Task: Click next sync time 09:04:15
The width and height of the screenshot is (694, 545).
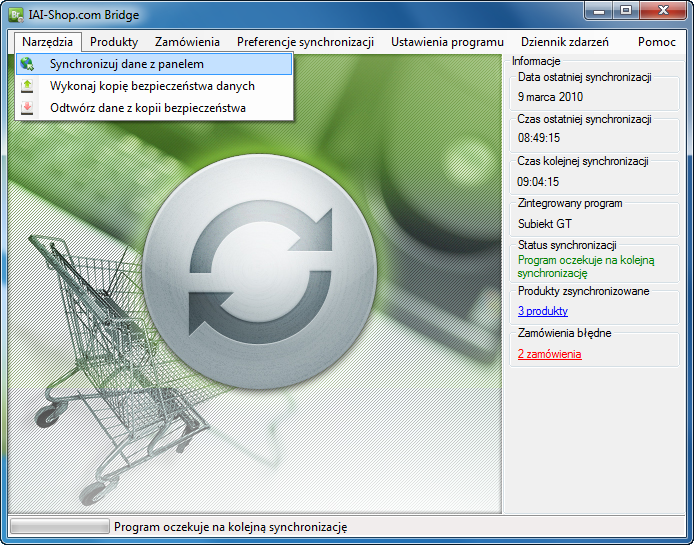Action: coord(538,182)
